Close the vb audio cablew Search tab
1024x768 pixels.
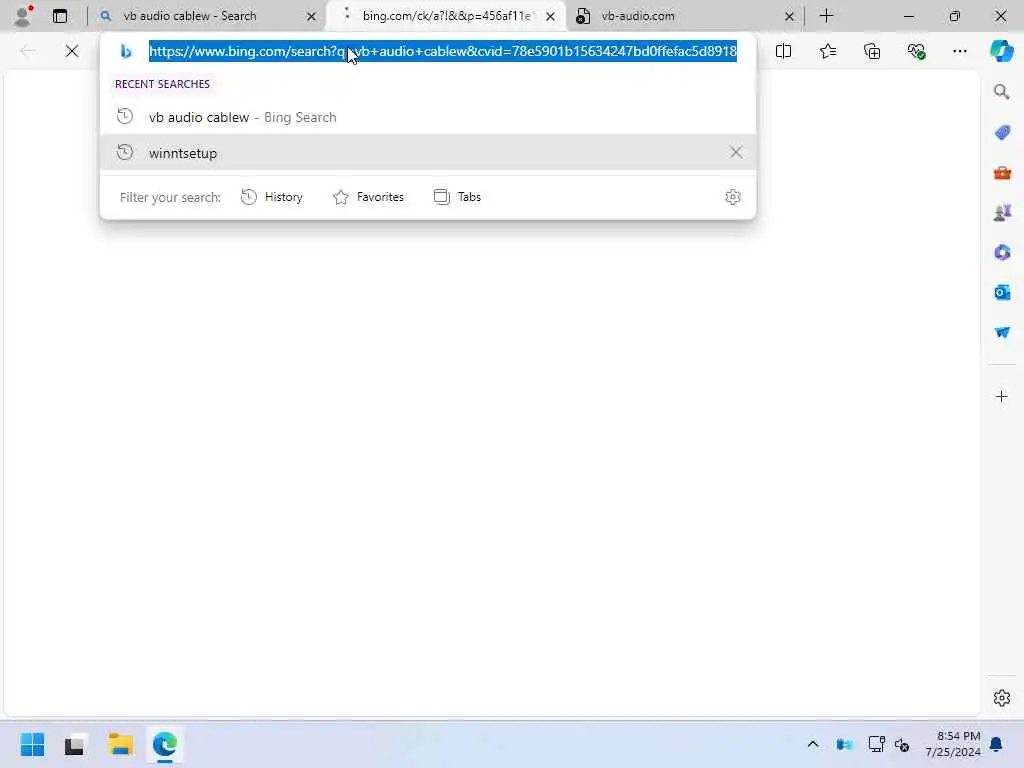tap(312, 16)
